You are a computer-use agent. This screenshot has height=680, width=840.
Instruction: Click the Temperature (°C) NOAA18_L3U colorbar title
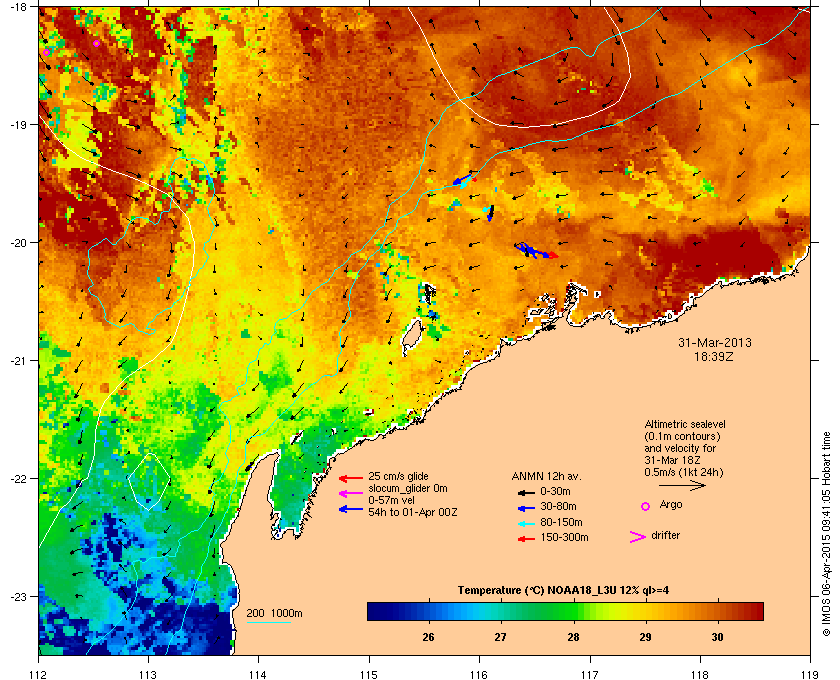(563, 591)
